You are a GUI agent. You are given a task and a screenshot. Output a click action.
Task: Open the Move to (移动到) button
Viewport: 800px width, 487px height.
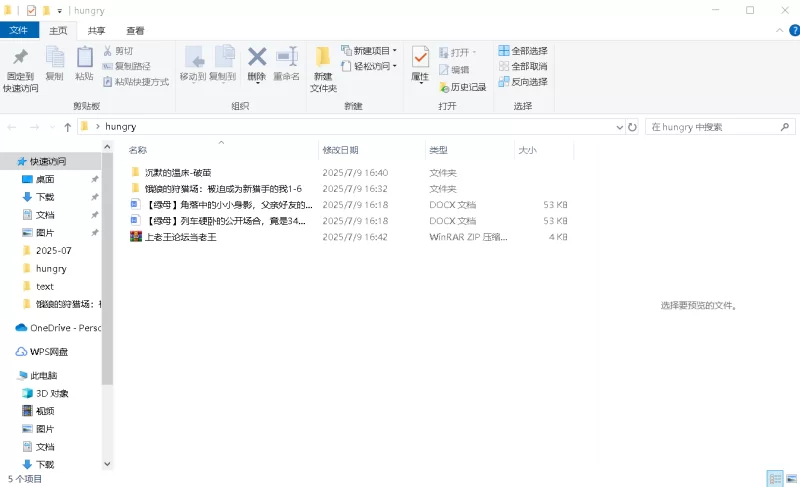click(x=193, y=64)
